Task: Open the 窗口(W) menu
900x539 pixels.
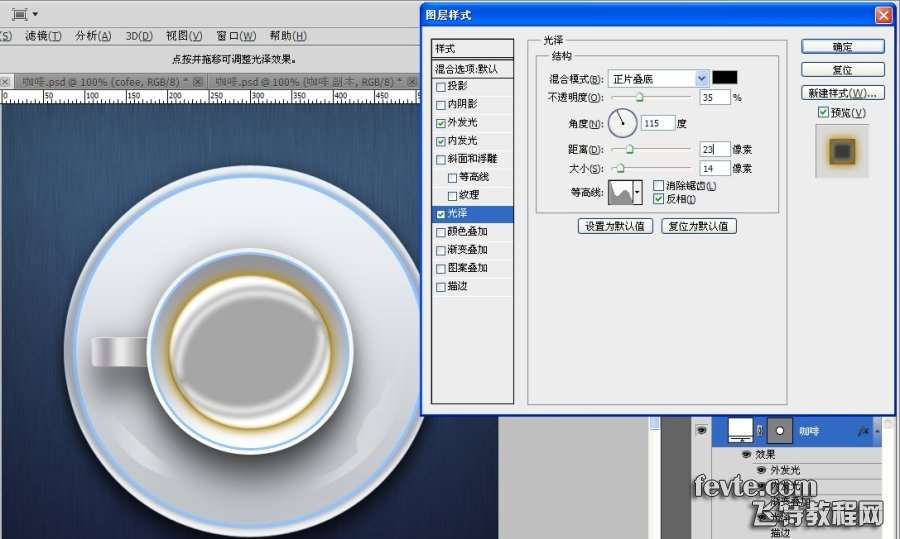Action: [236, 36]
